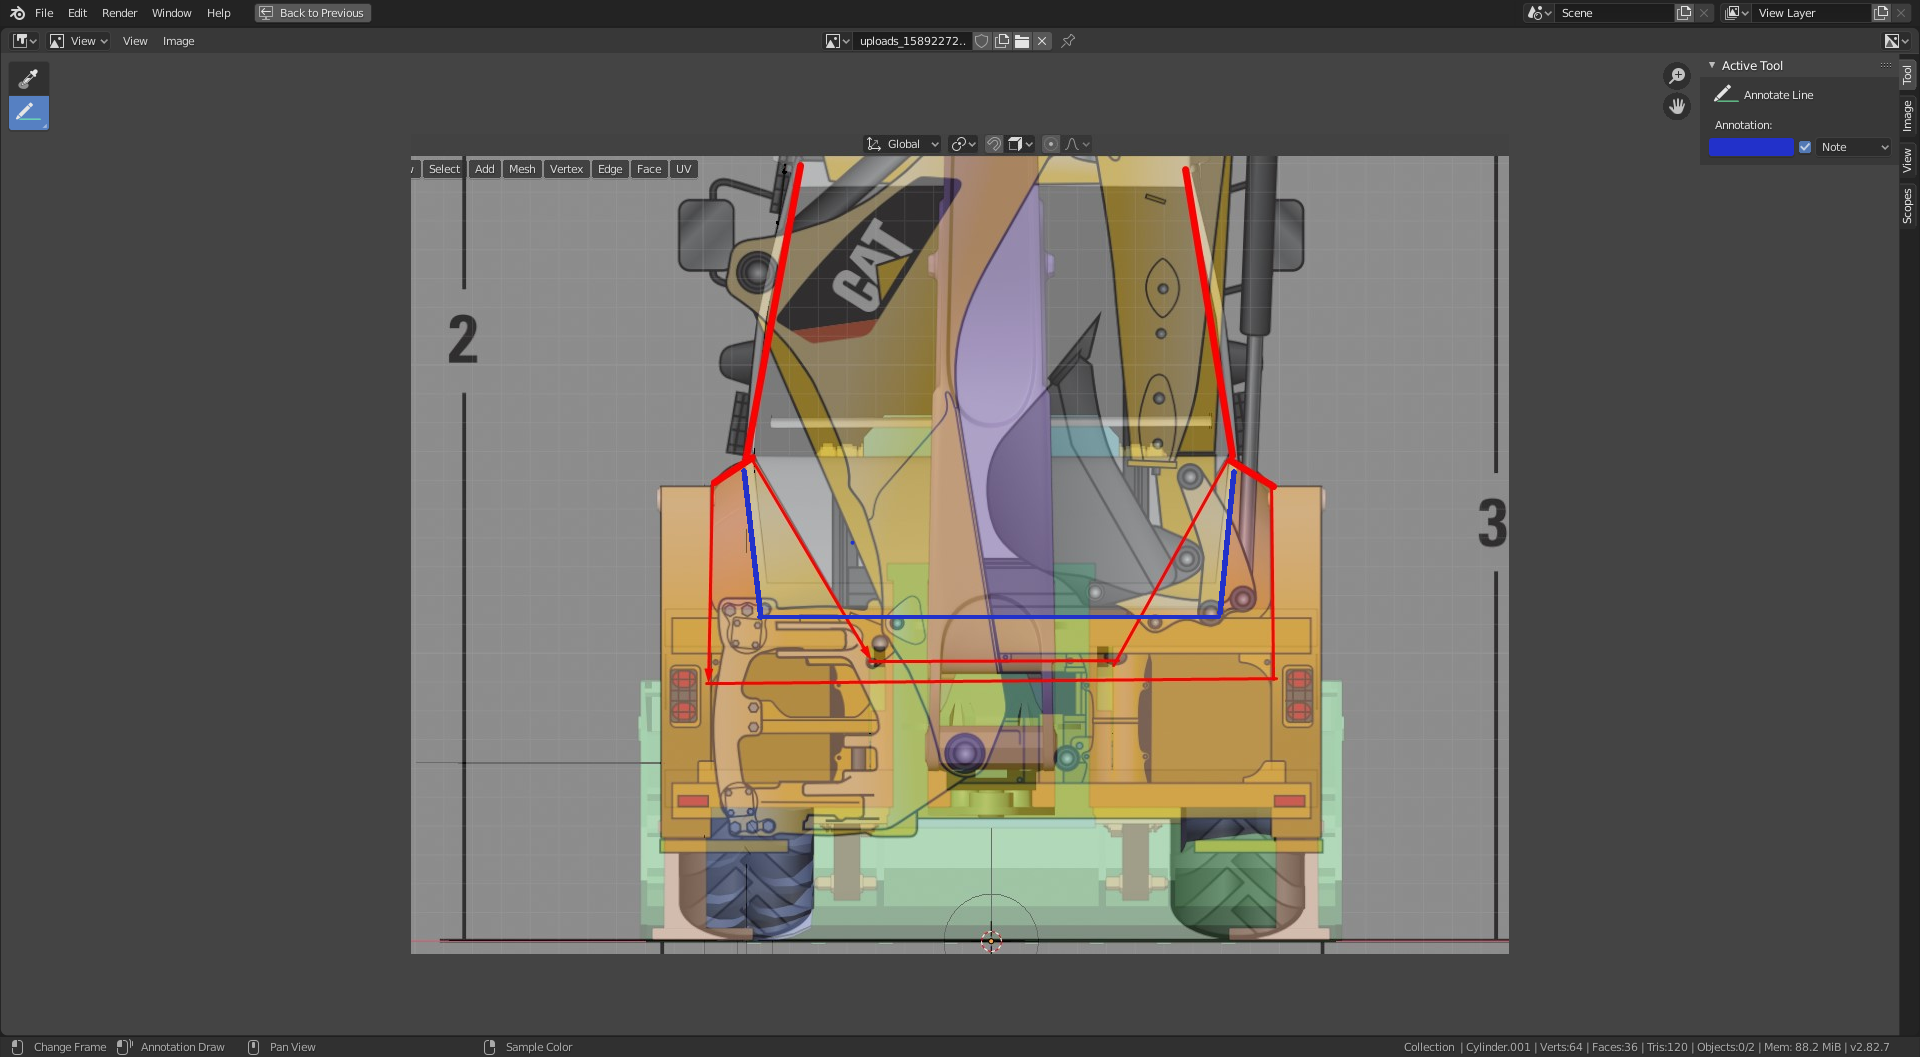
Task: Open the blue annotation color swatch
Action: (x=1751, y=147)
